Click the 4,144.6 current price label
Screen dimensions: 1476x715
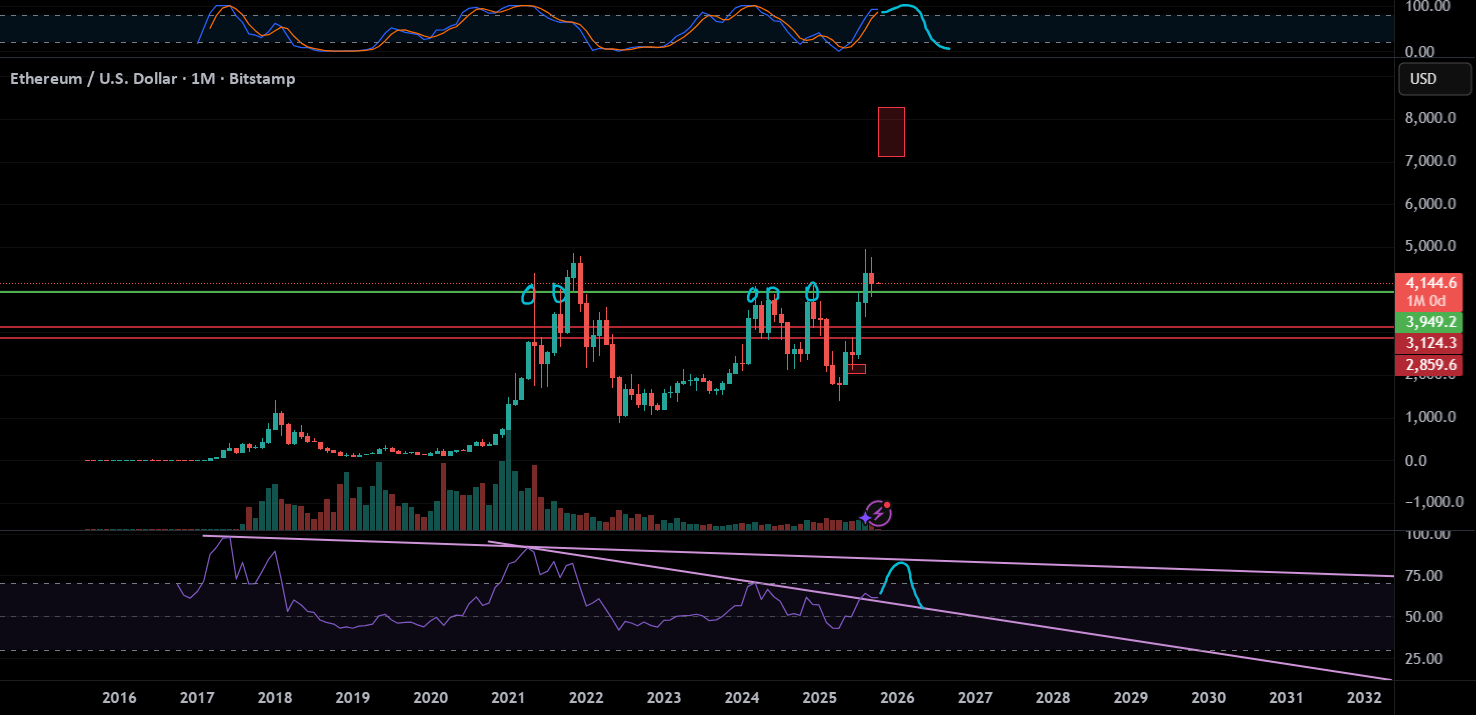tap(1433, 283)
